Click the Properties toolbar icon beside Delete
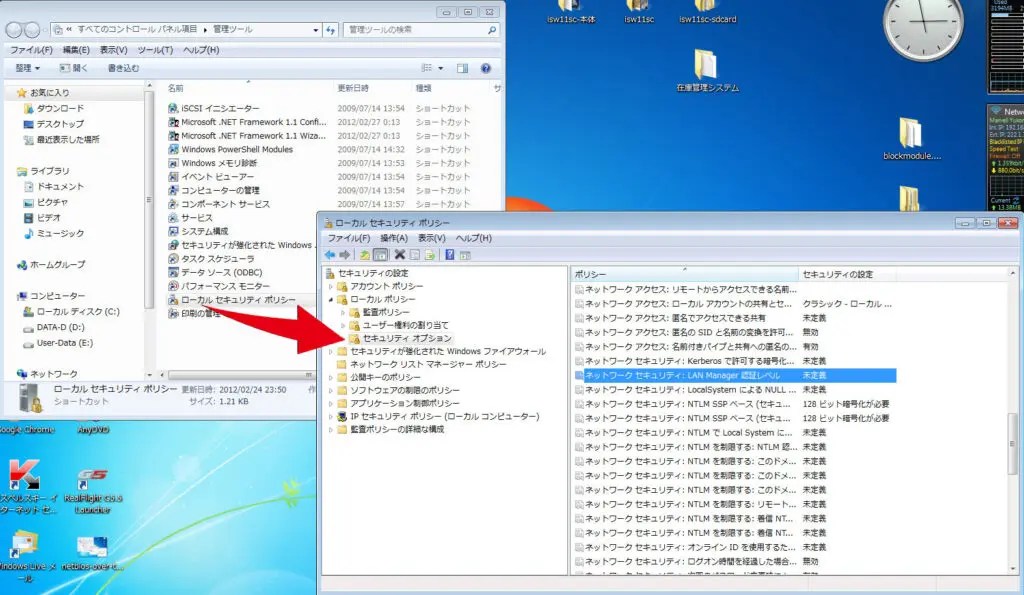Image resolution: width=1024 pixels, height=595 pixels. tap(415, 255)
